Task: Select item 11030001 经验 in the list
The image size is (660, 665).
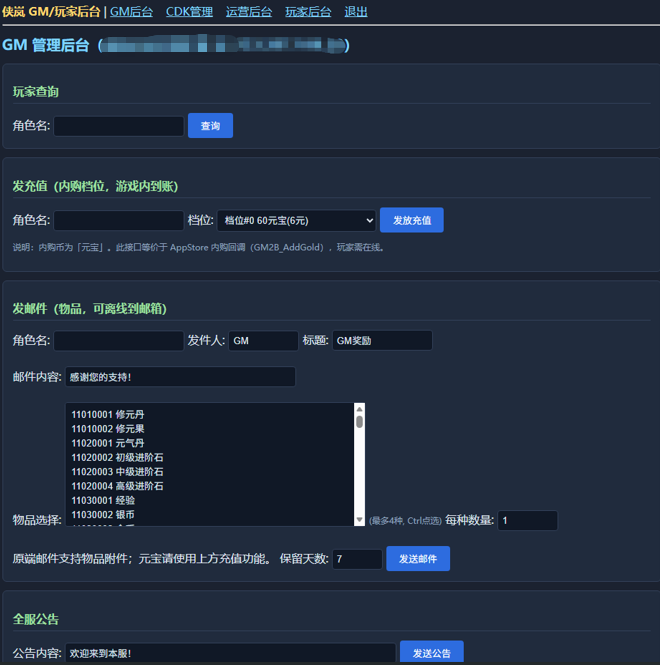Action: [x=210, y=501]
